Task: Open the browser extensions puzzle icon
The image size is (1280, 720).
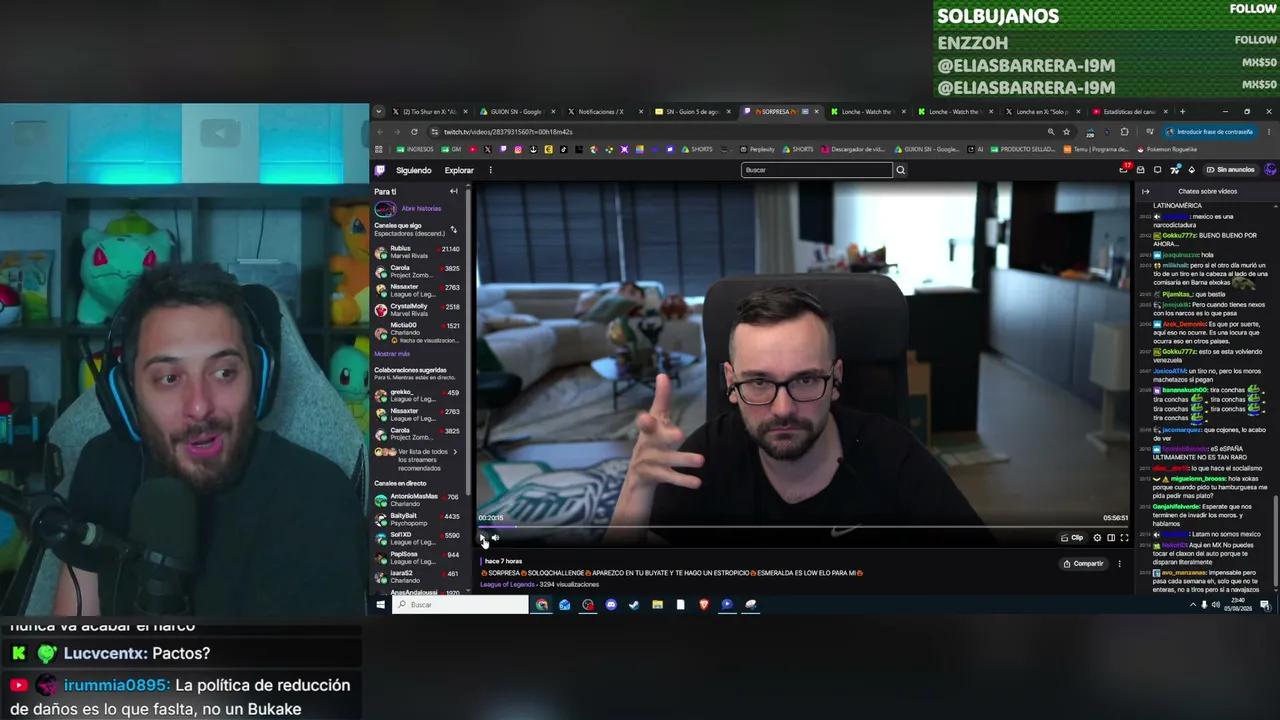Action: coord(1124,132)
